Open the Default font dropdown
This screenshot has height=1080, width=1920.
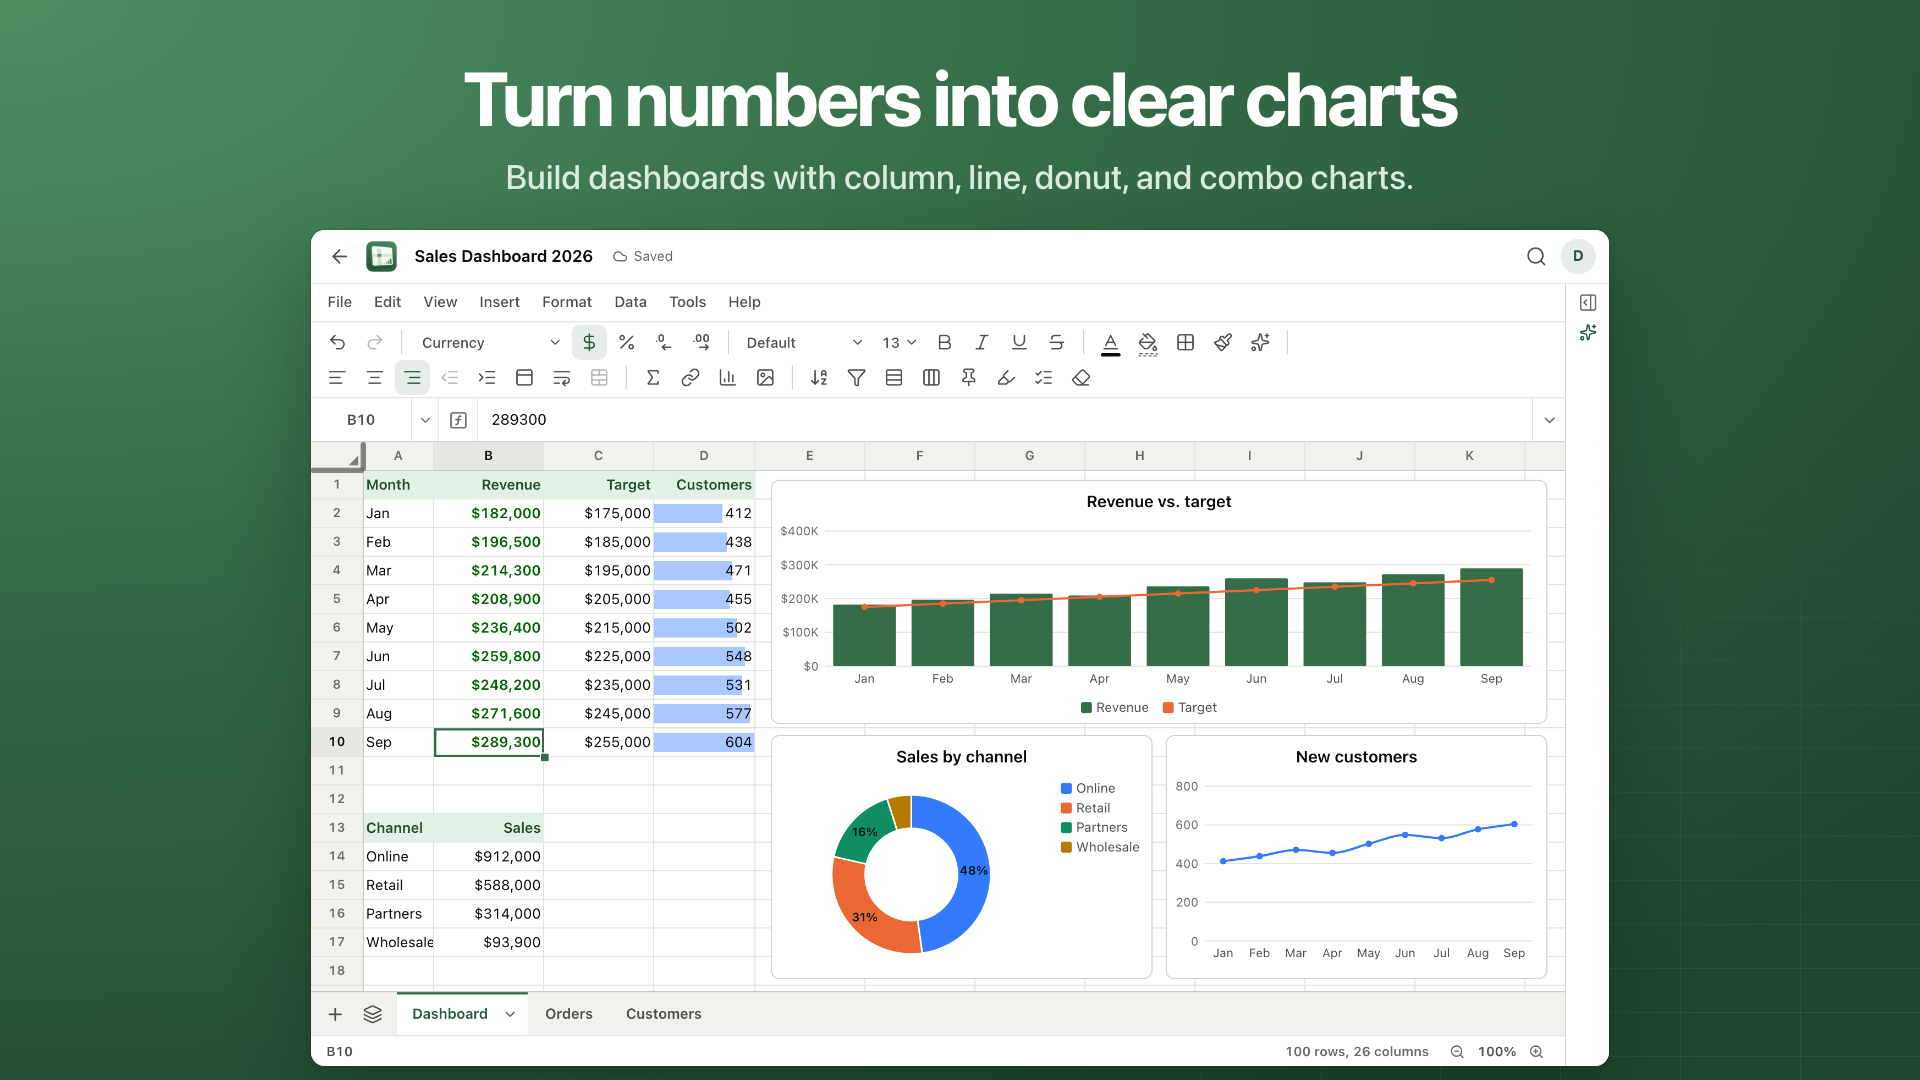point(804,343)
